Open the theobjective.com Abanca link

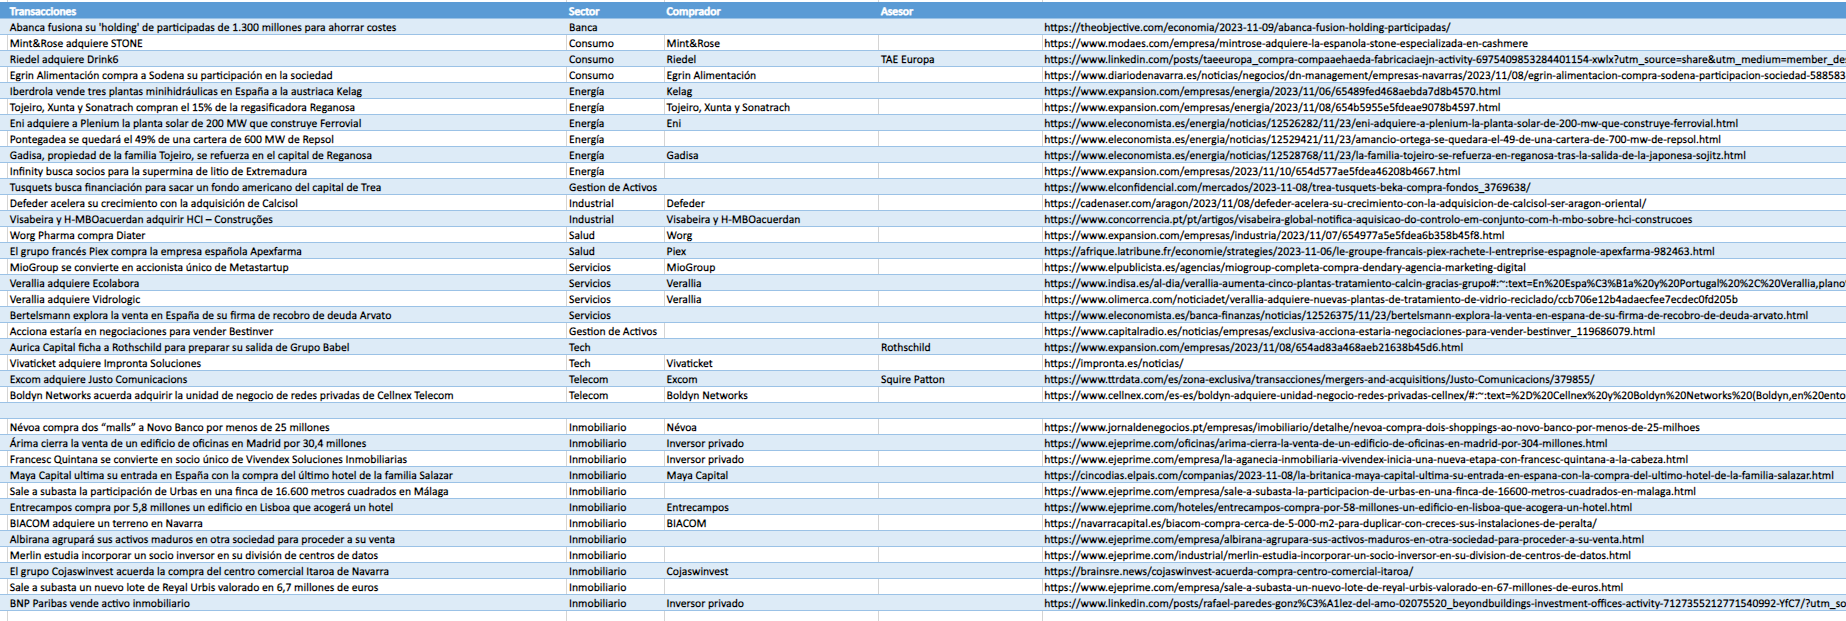click(1247, 27)
